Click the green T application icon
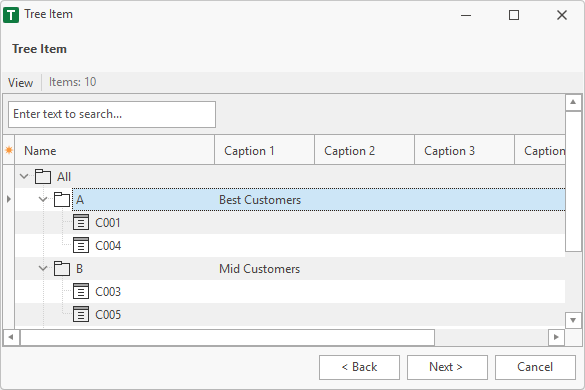This screenshot has width=585, height=390. click(x=11, y=15)
